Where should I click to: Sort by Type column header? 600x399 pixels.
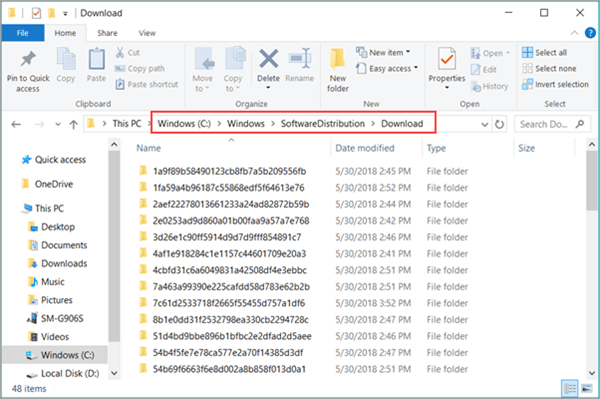click(436, 148)
